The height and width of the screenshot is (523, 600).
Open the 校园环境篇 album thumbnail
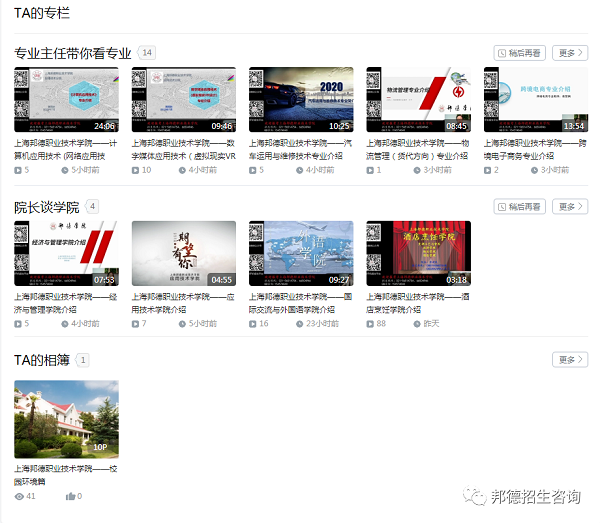[66, 419]
